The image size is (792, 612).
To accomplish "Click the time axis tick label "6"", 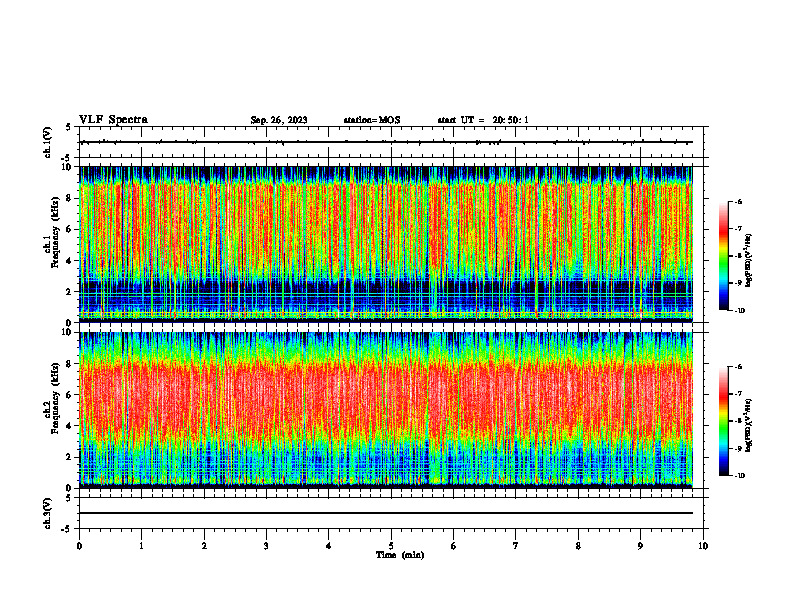I will click(454, 546).
